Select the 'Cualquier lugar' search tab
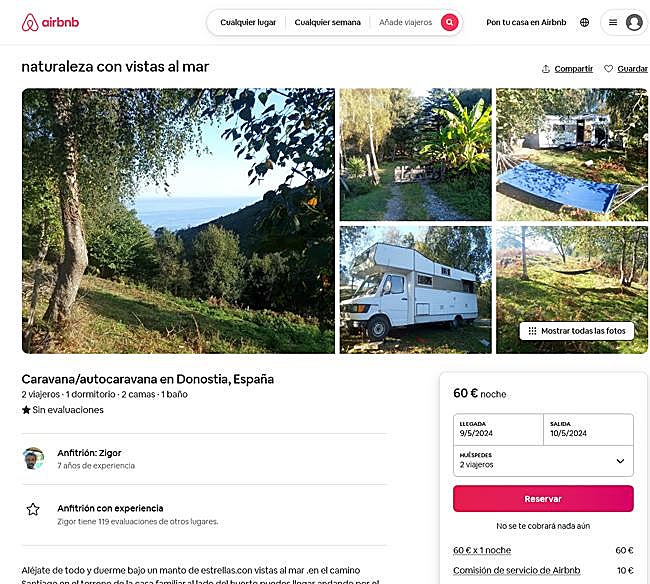650x584 pixels. (248, 22)
